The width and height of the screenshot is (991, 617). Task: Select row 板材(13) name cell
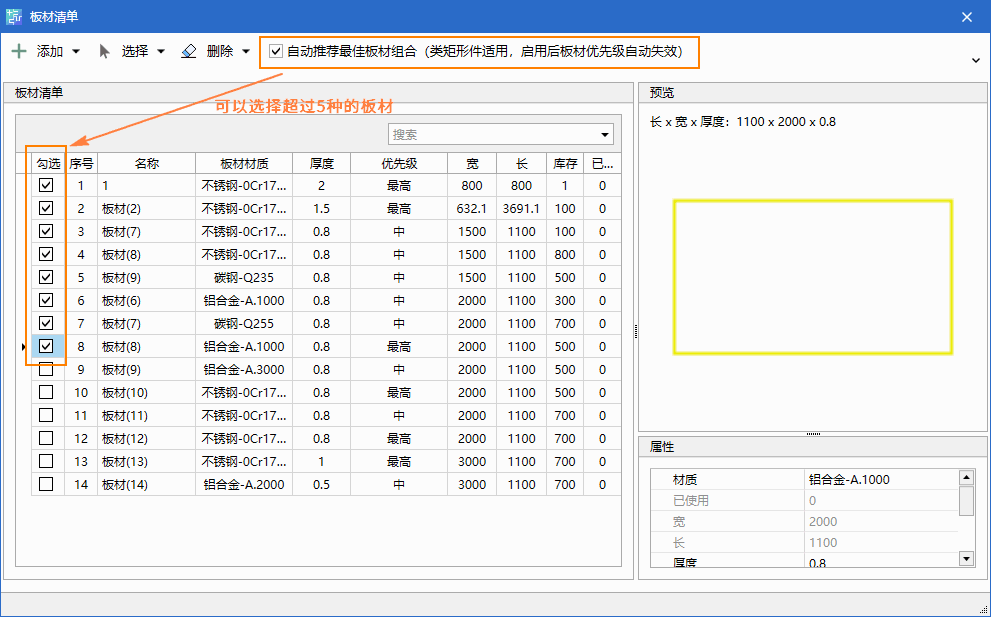(x=146, y=461)
